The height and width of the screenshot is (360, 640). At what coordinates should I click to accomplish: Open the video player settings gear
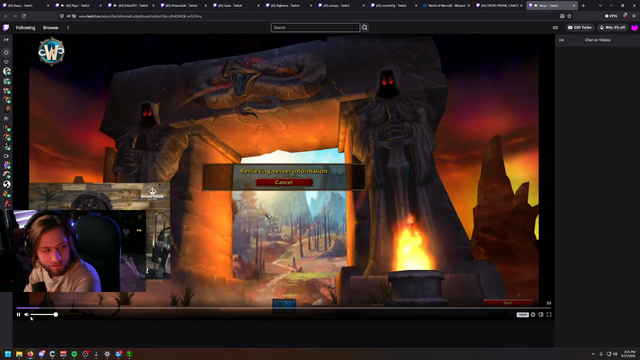point(533,315)
